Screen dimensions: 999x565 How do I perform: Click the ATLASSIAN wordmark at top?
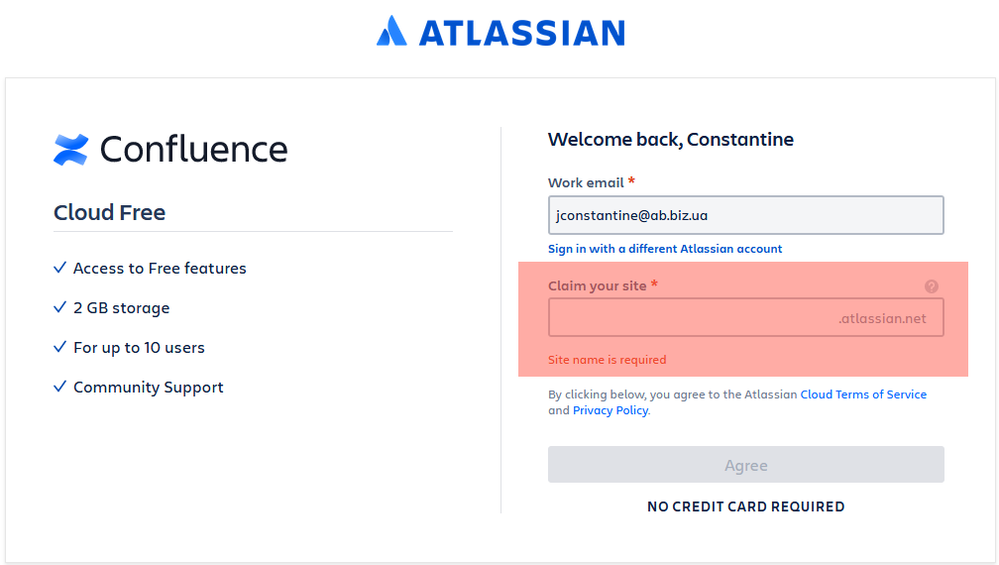[521, 32]
